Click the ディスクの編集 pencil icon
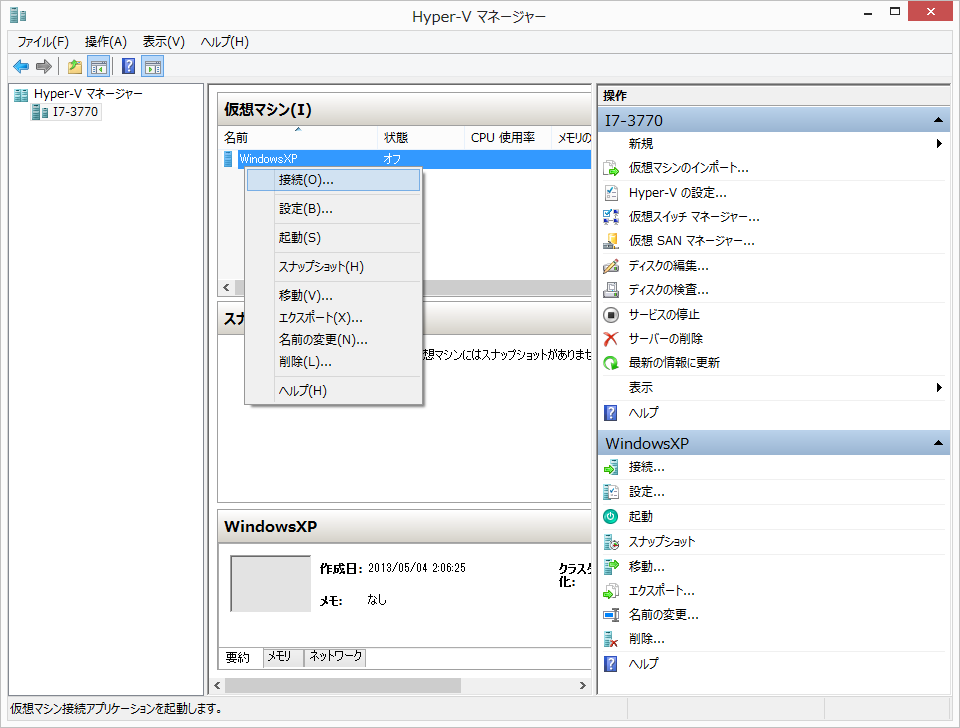The width and height of the screenshot is (960, 728). pyautogui.click(x=611, y=266)
